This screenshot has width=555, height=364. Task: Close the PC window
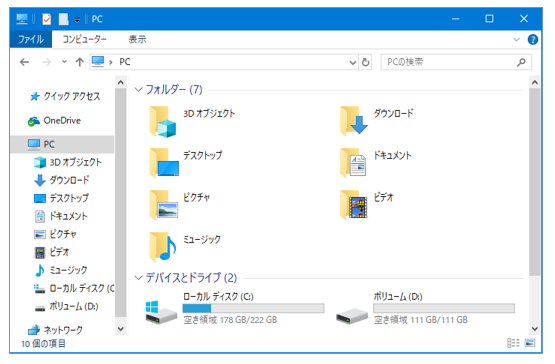(524, 19)
